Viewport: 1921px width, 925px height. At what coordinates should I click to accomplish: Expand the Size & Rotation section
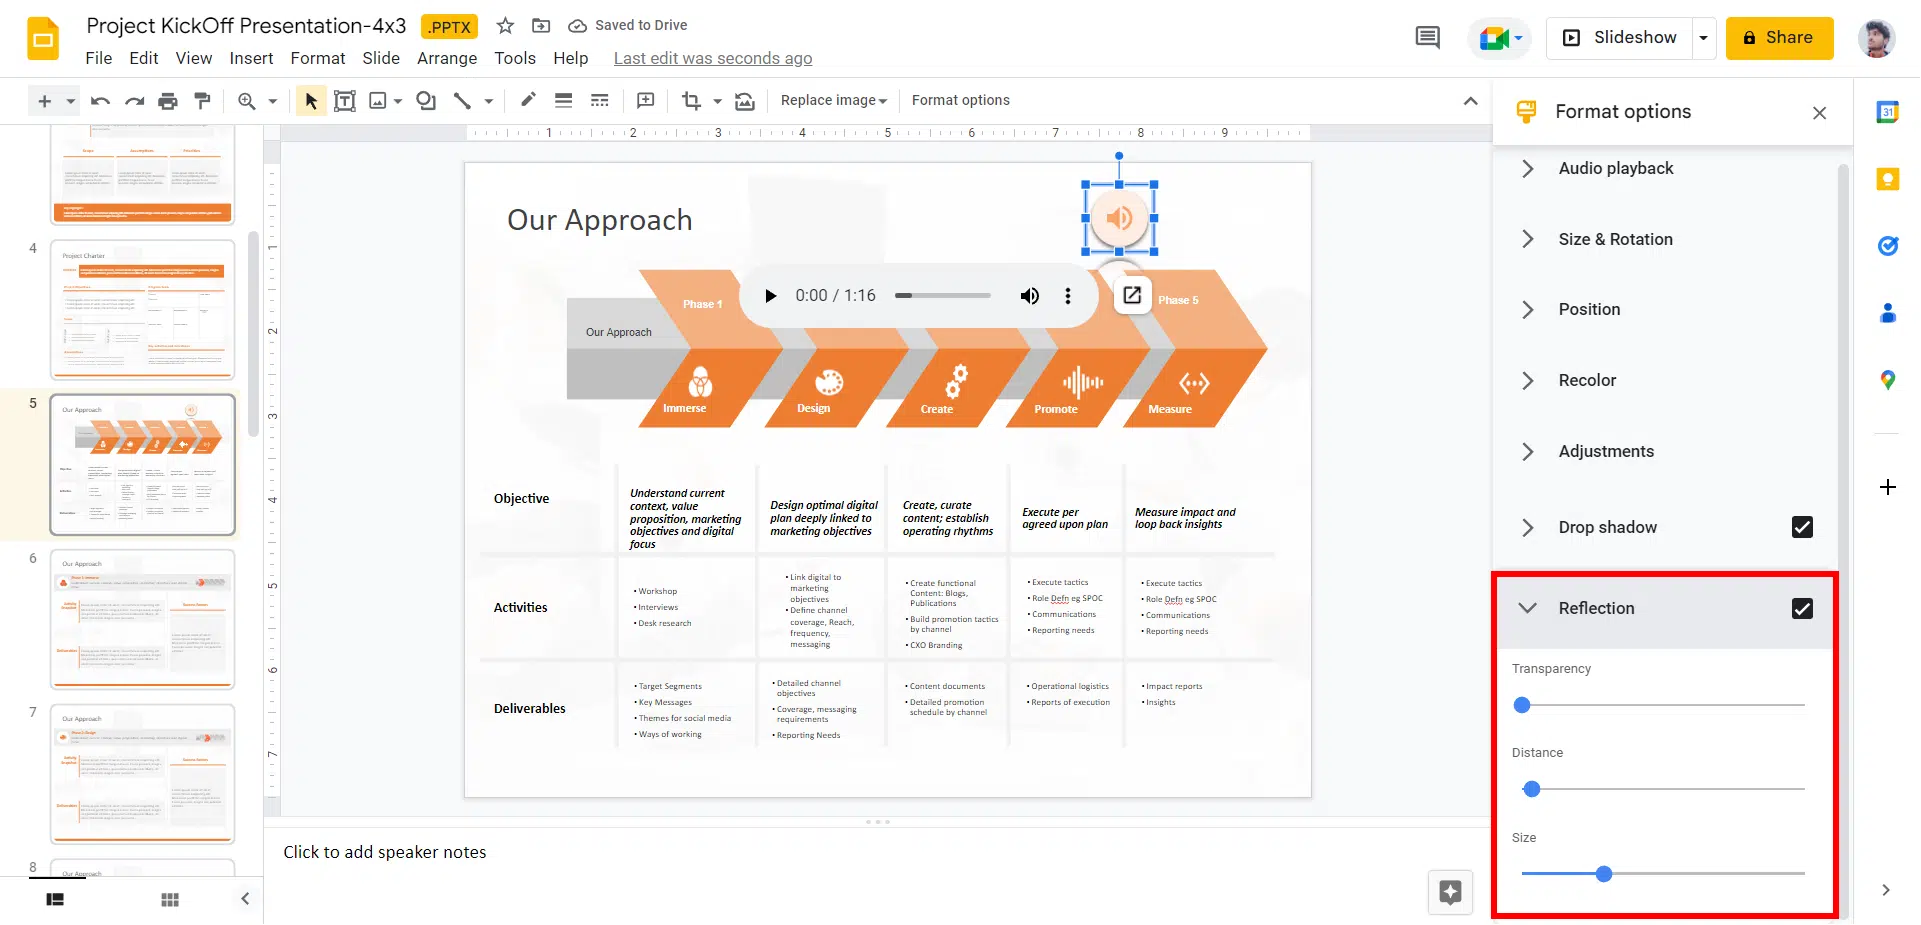pyautogui.click(x=1614, y=240)
